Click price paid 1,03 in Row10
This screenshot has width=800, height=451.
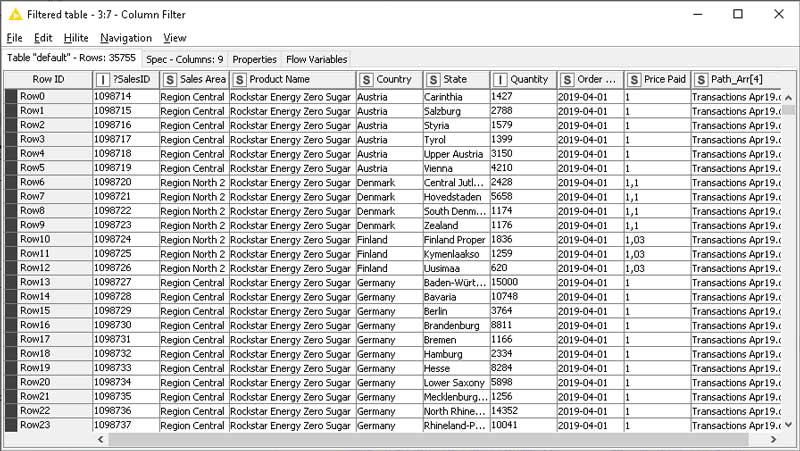[x=657, y=239]
